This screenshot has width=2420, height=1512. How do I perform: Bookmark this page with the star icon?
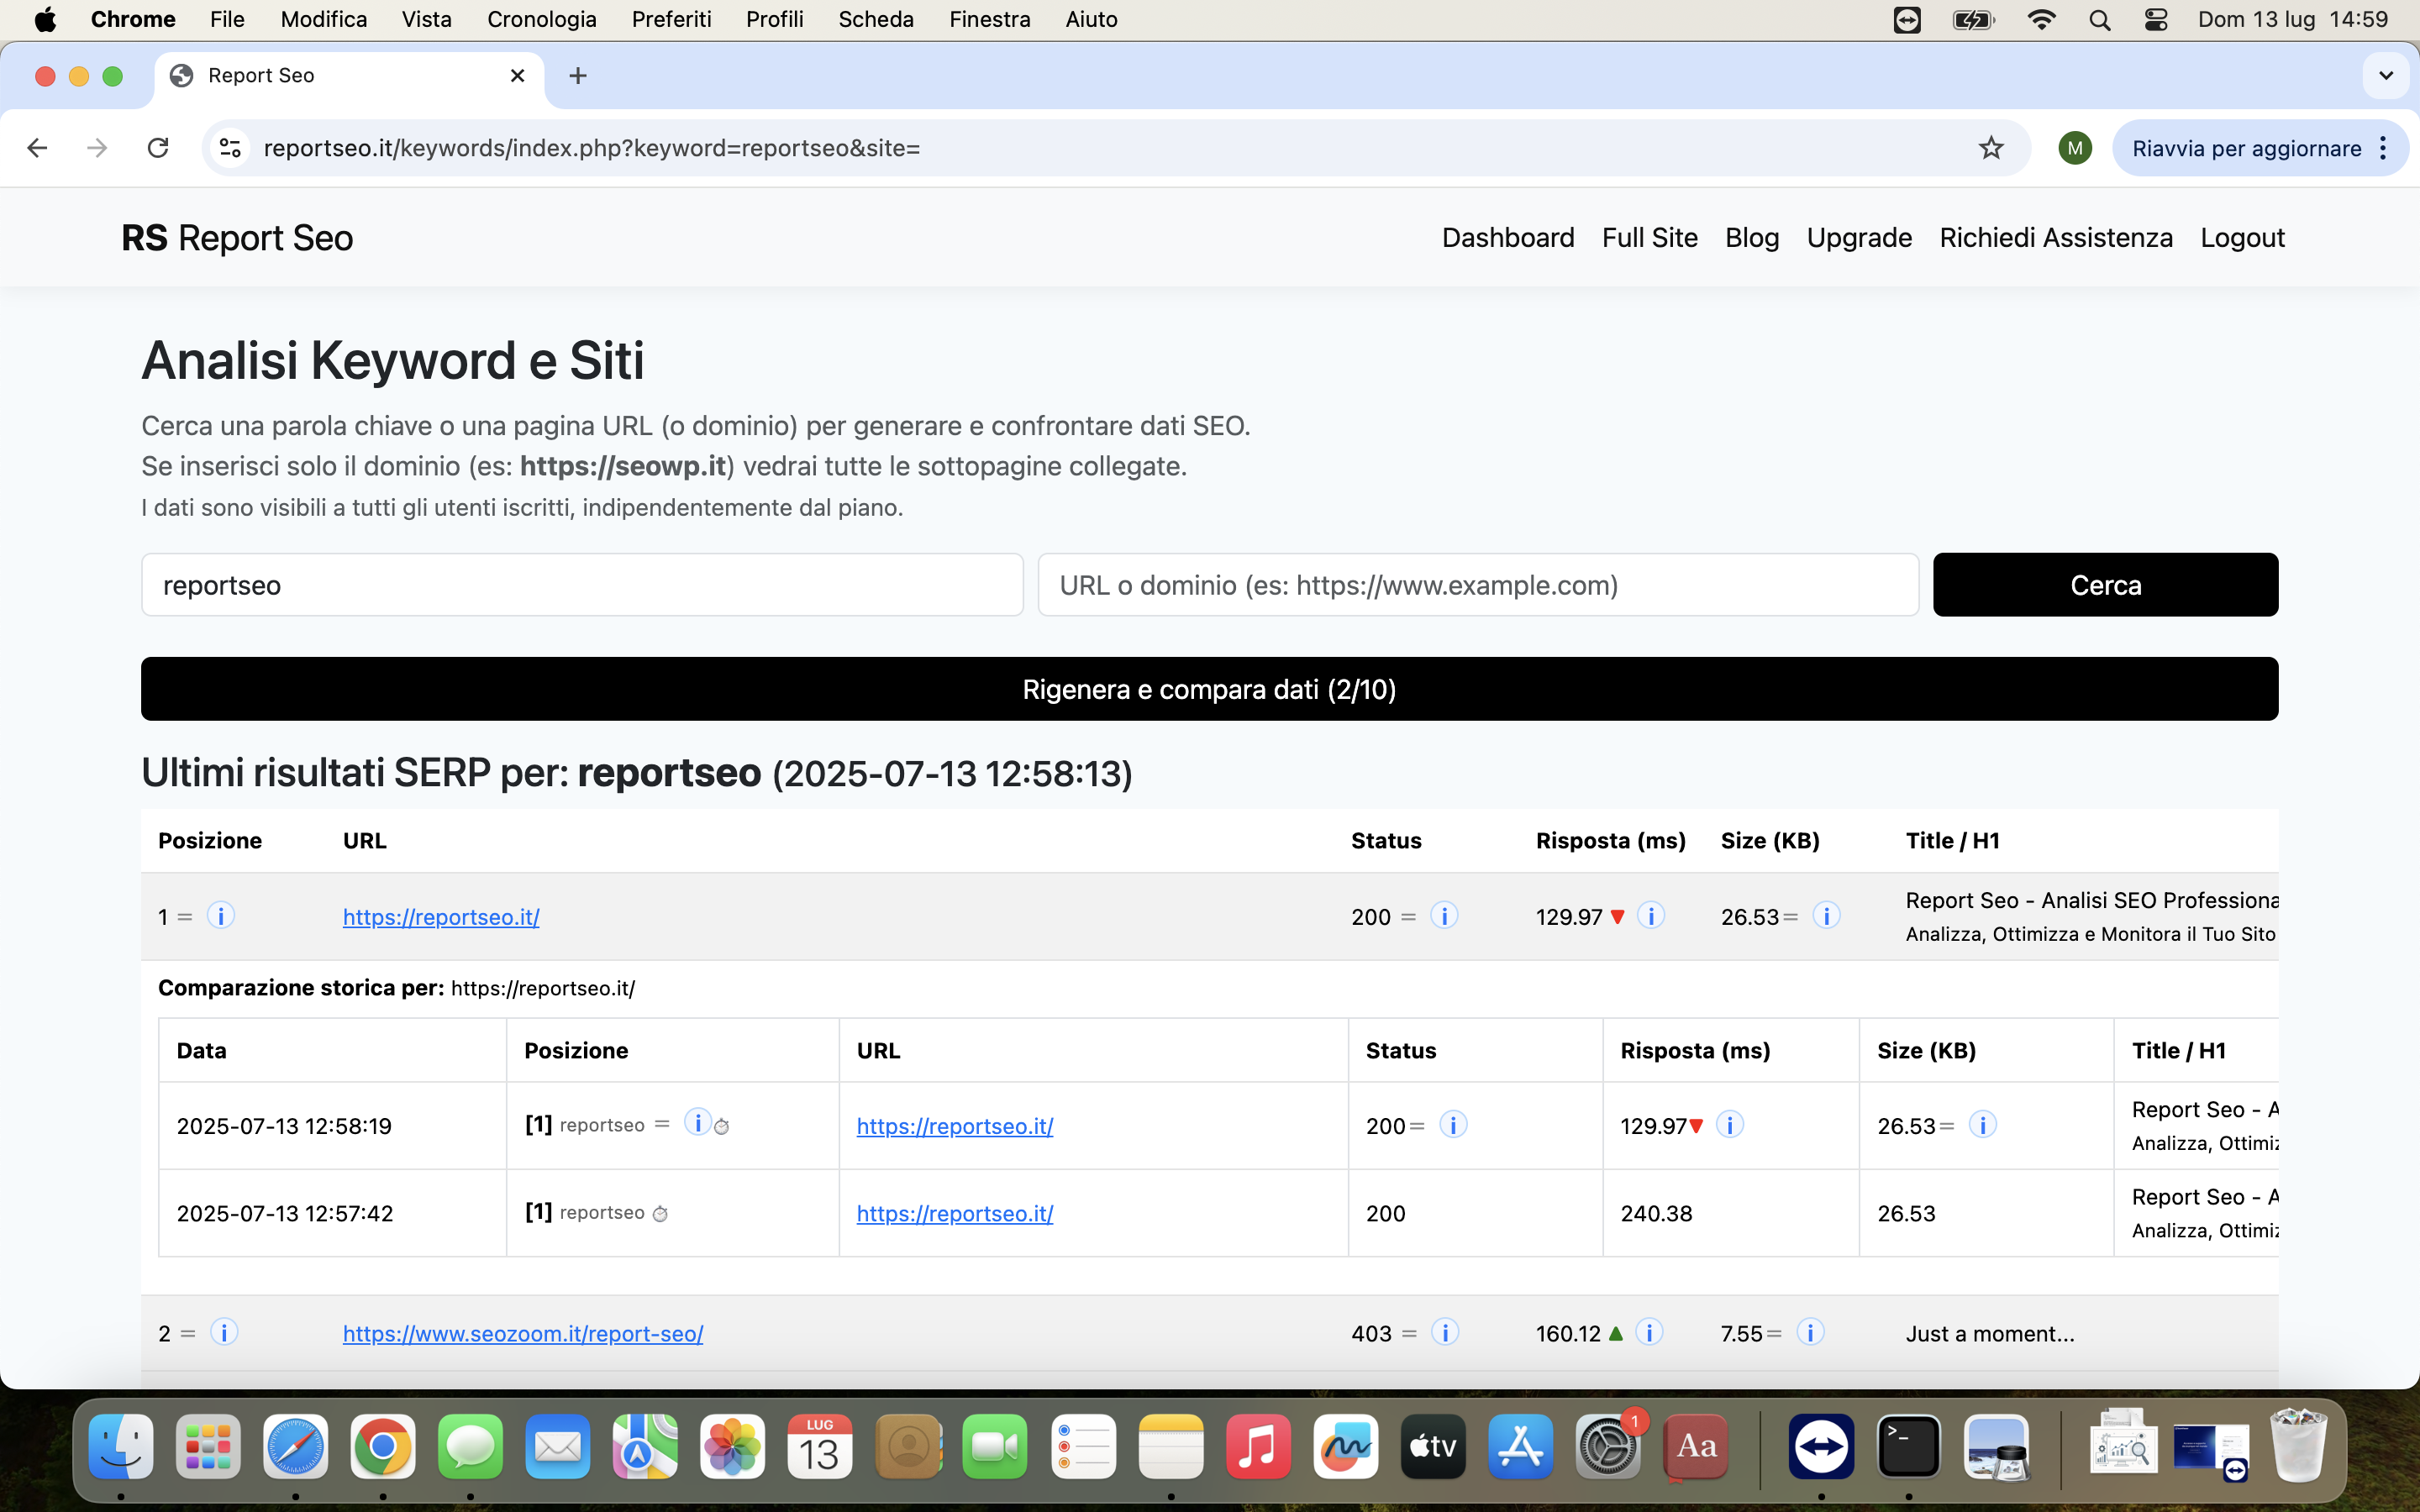click(x=1991, y=148)
